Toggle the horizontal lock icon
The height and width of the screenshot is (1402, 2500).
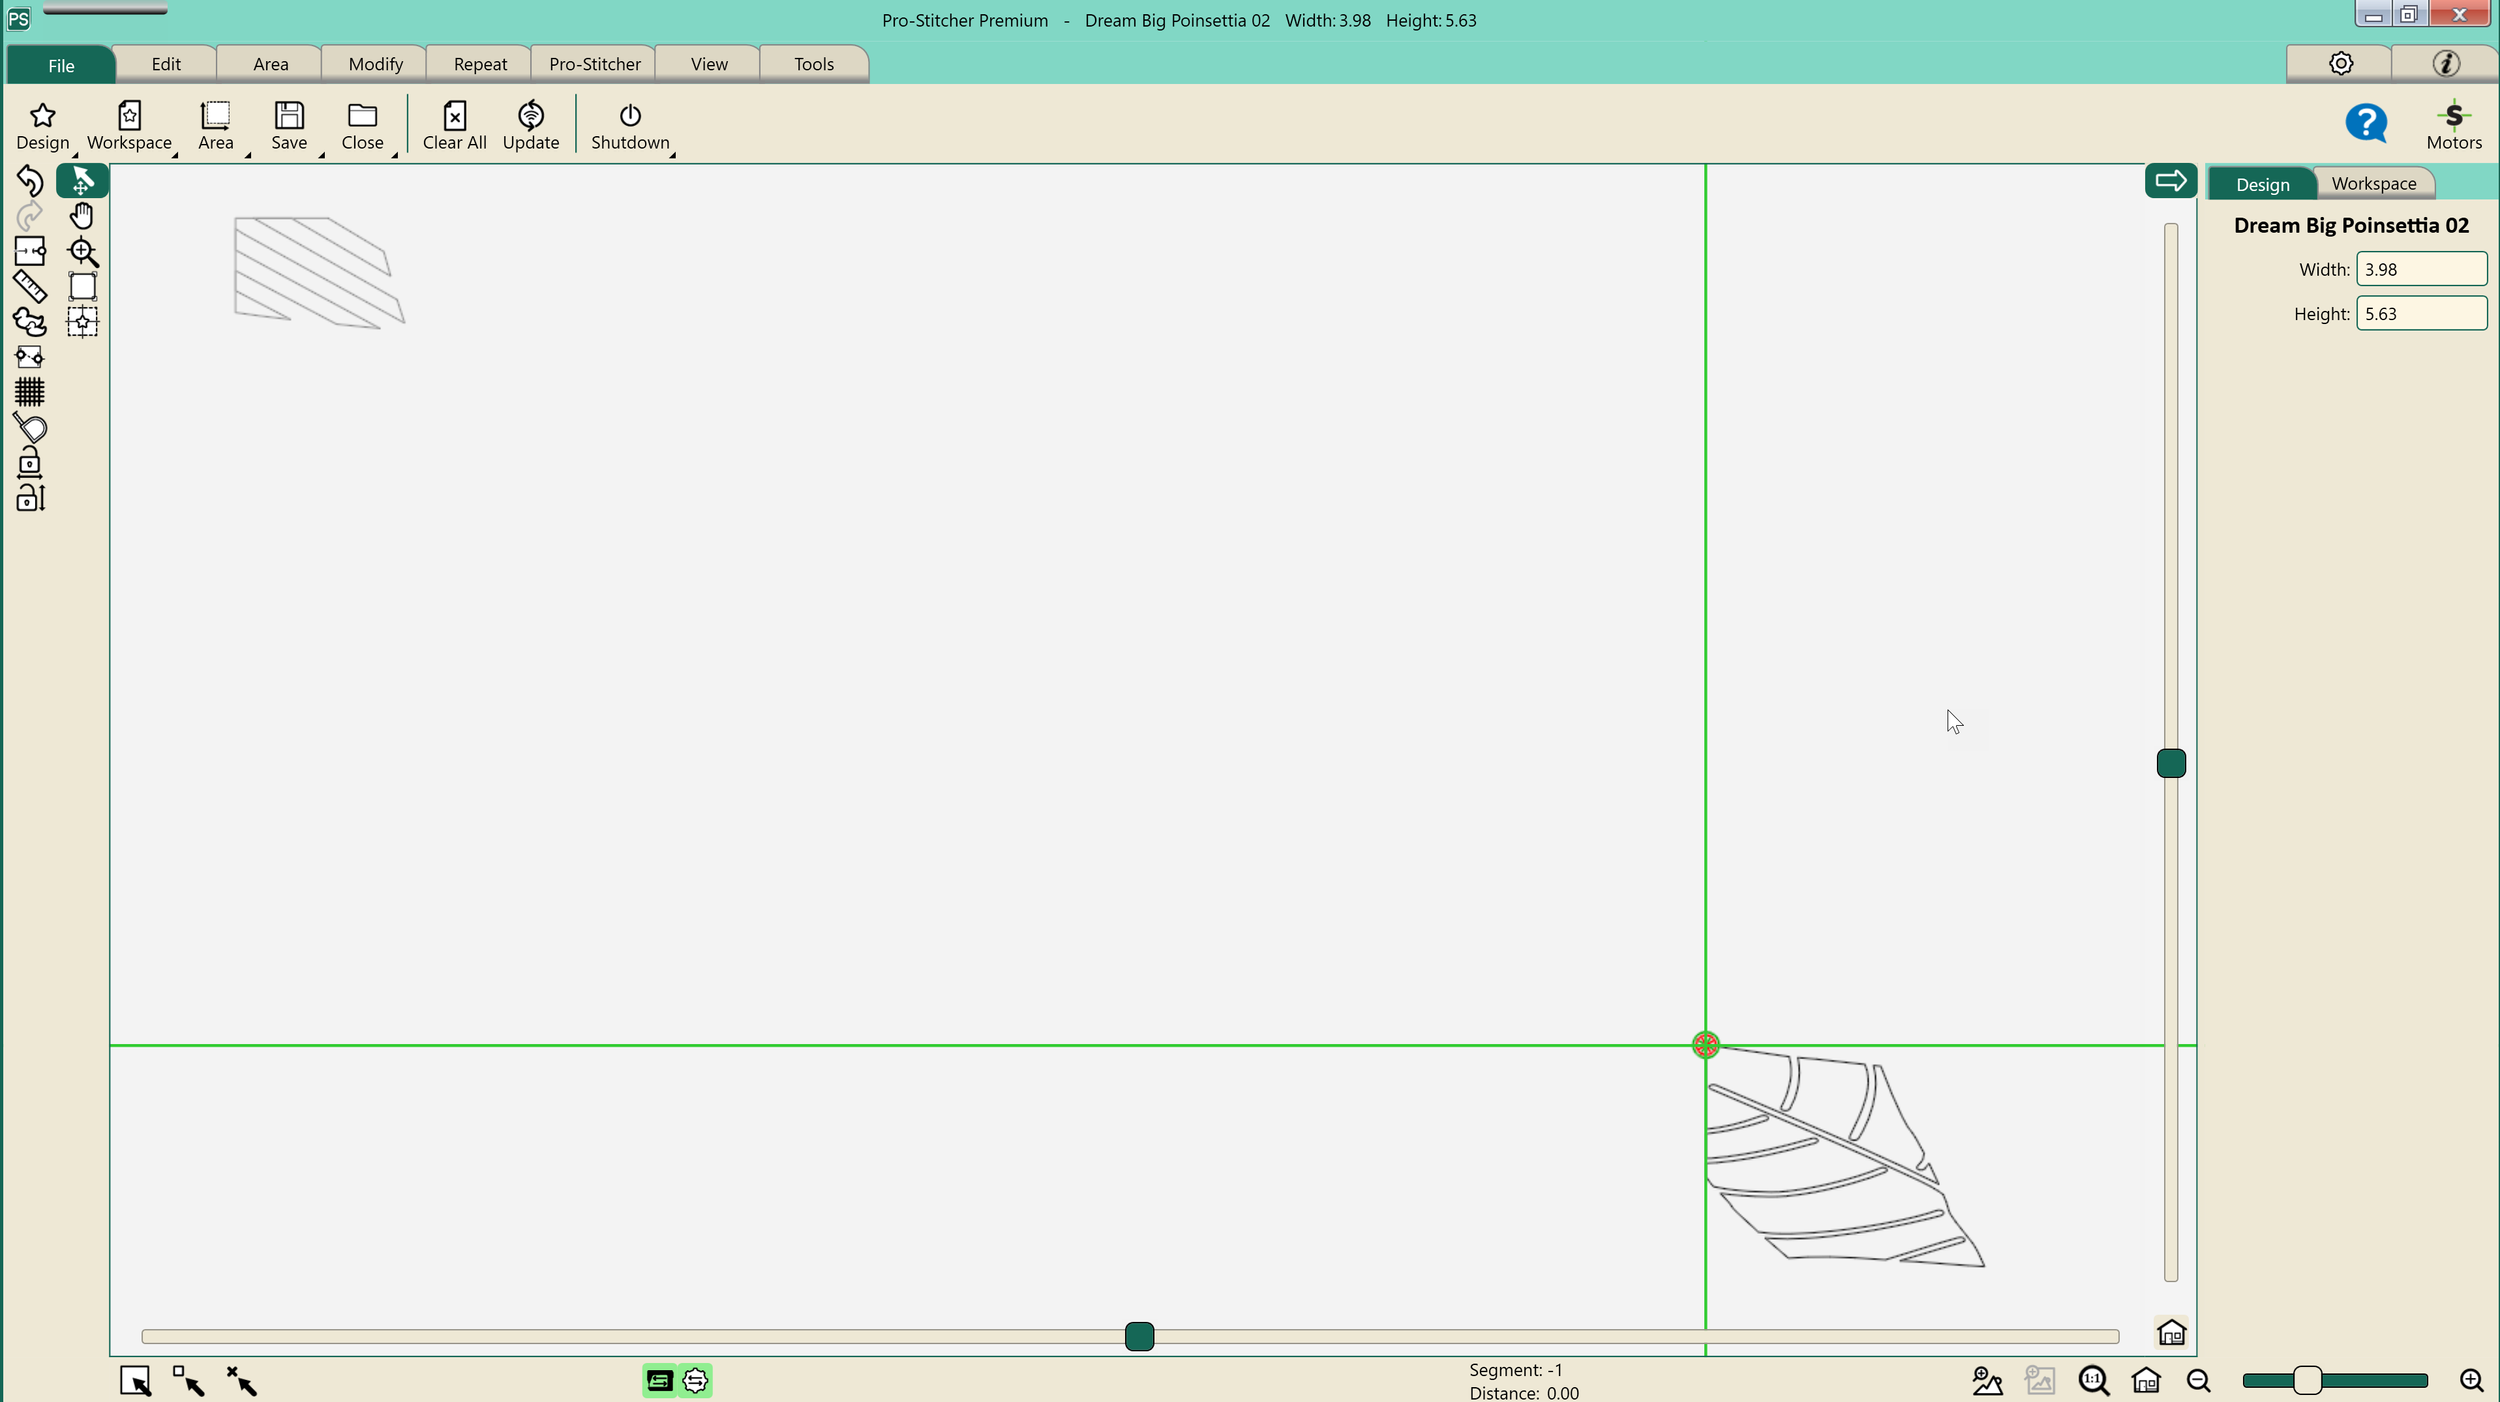[29, 463]
